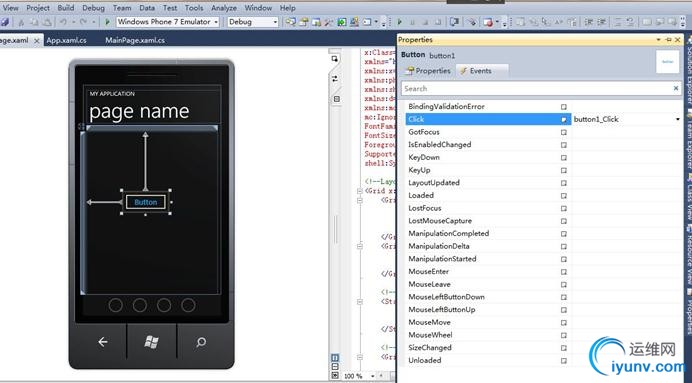Viewport: 692px width, 383px height.
Task: Switch to the Properties tab
Action: 429,71
